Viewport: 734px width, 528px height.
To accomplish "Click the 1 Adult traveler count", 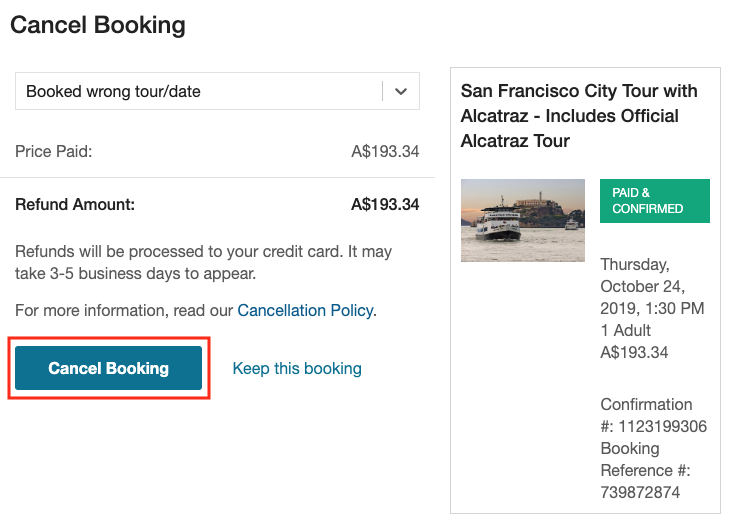I will (x=625, y=330).
